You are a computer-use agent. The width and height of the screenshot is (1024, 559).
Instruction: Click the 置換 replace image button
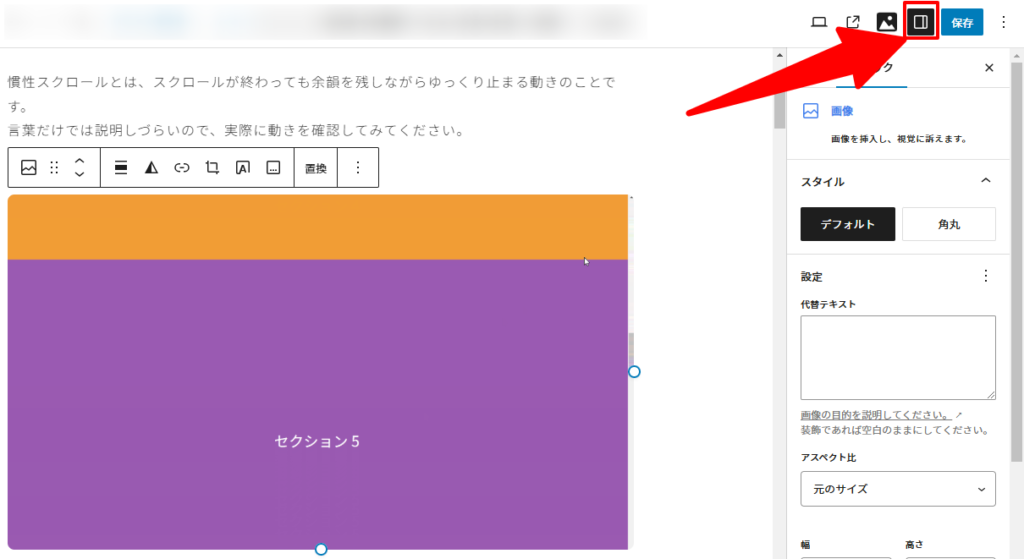point(316,168)
